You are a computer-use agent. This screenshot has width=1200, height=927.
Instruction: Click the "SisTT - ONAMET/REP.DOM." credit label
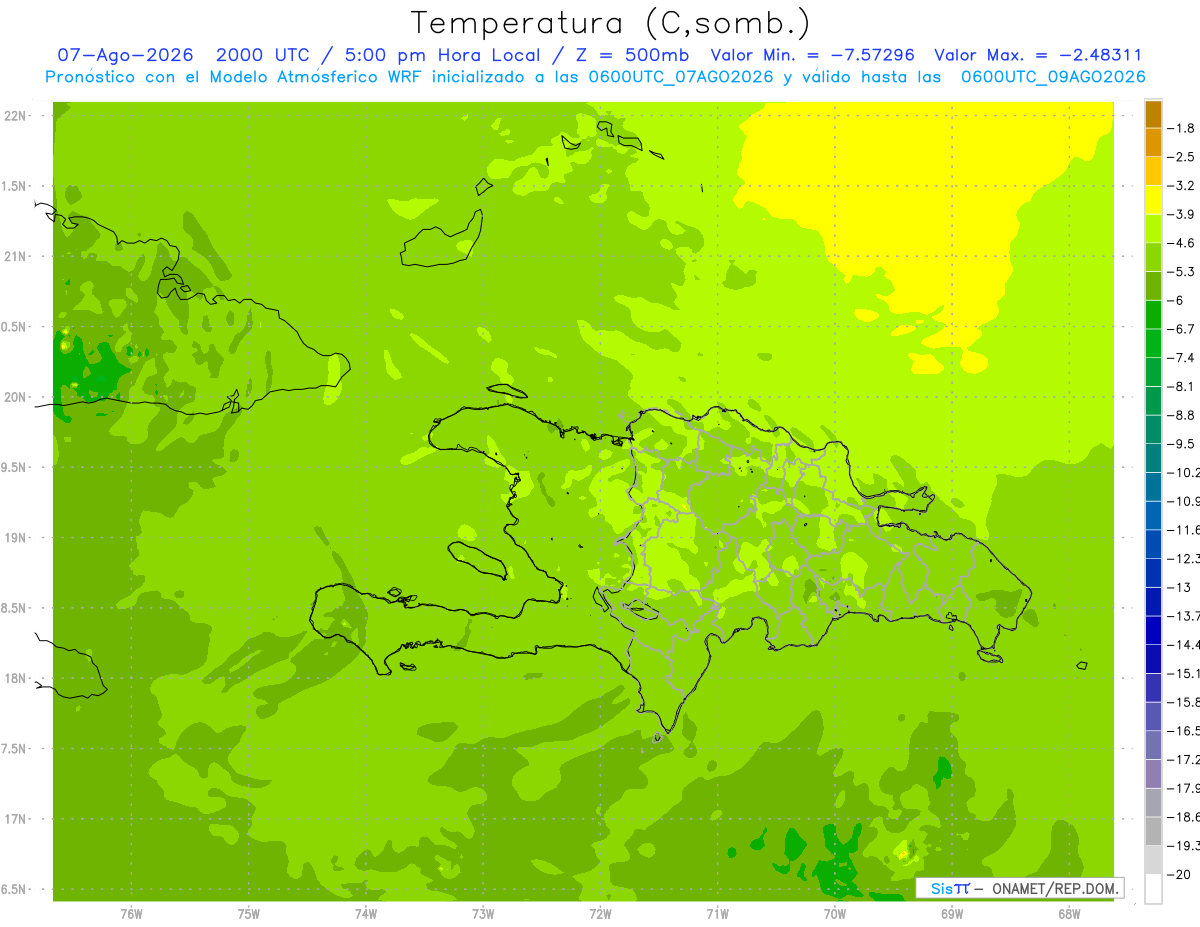[1020, 888]
